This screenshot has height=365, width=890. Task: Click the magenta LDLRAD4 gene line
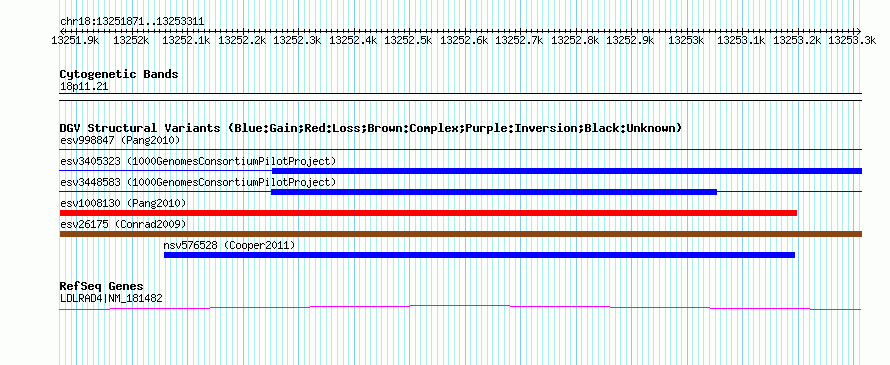click(460, 306)
